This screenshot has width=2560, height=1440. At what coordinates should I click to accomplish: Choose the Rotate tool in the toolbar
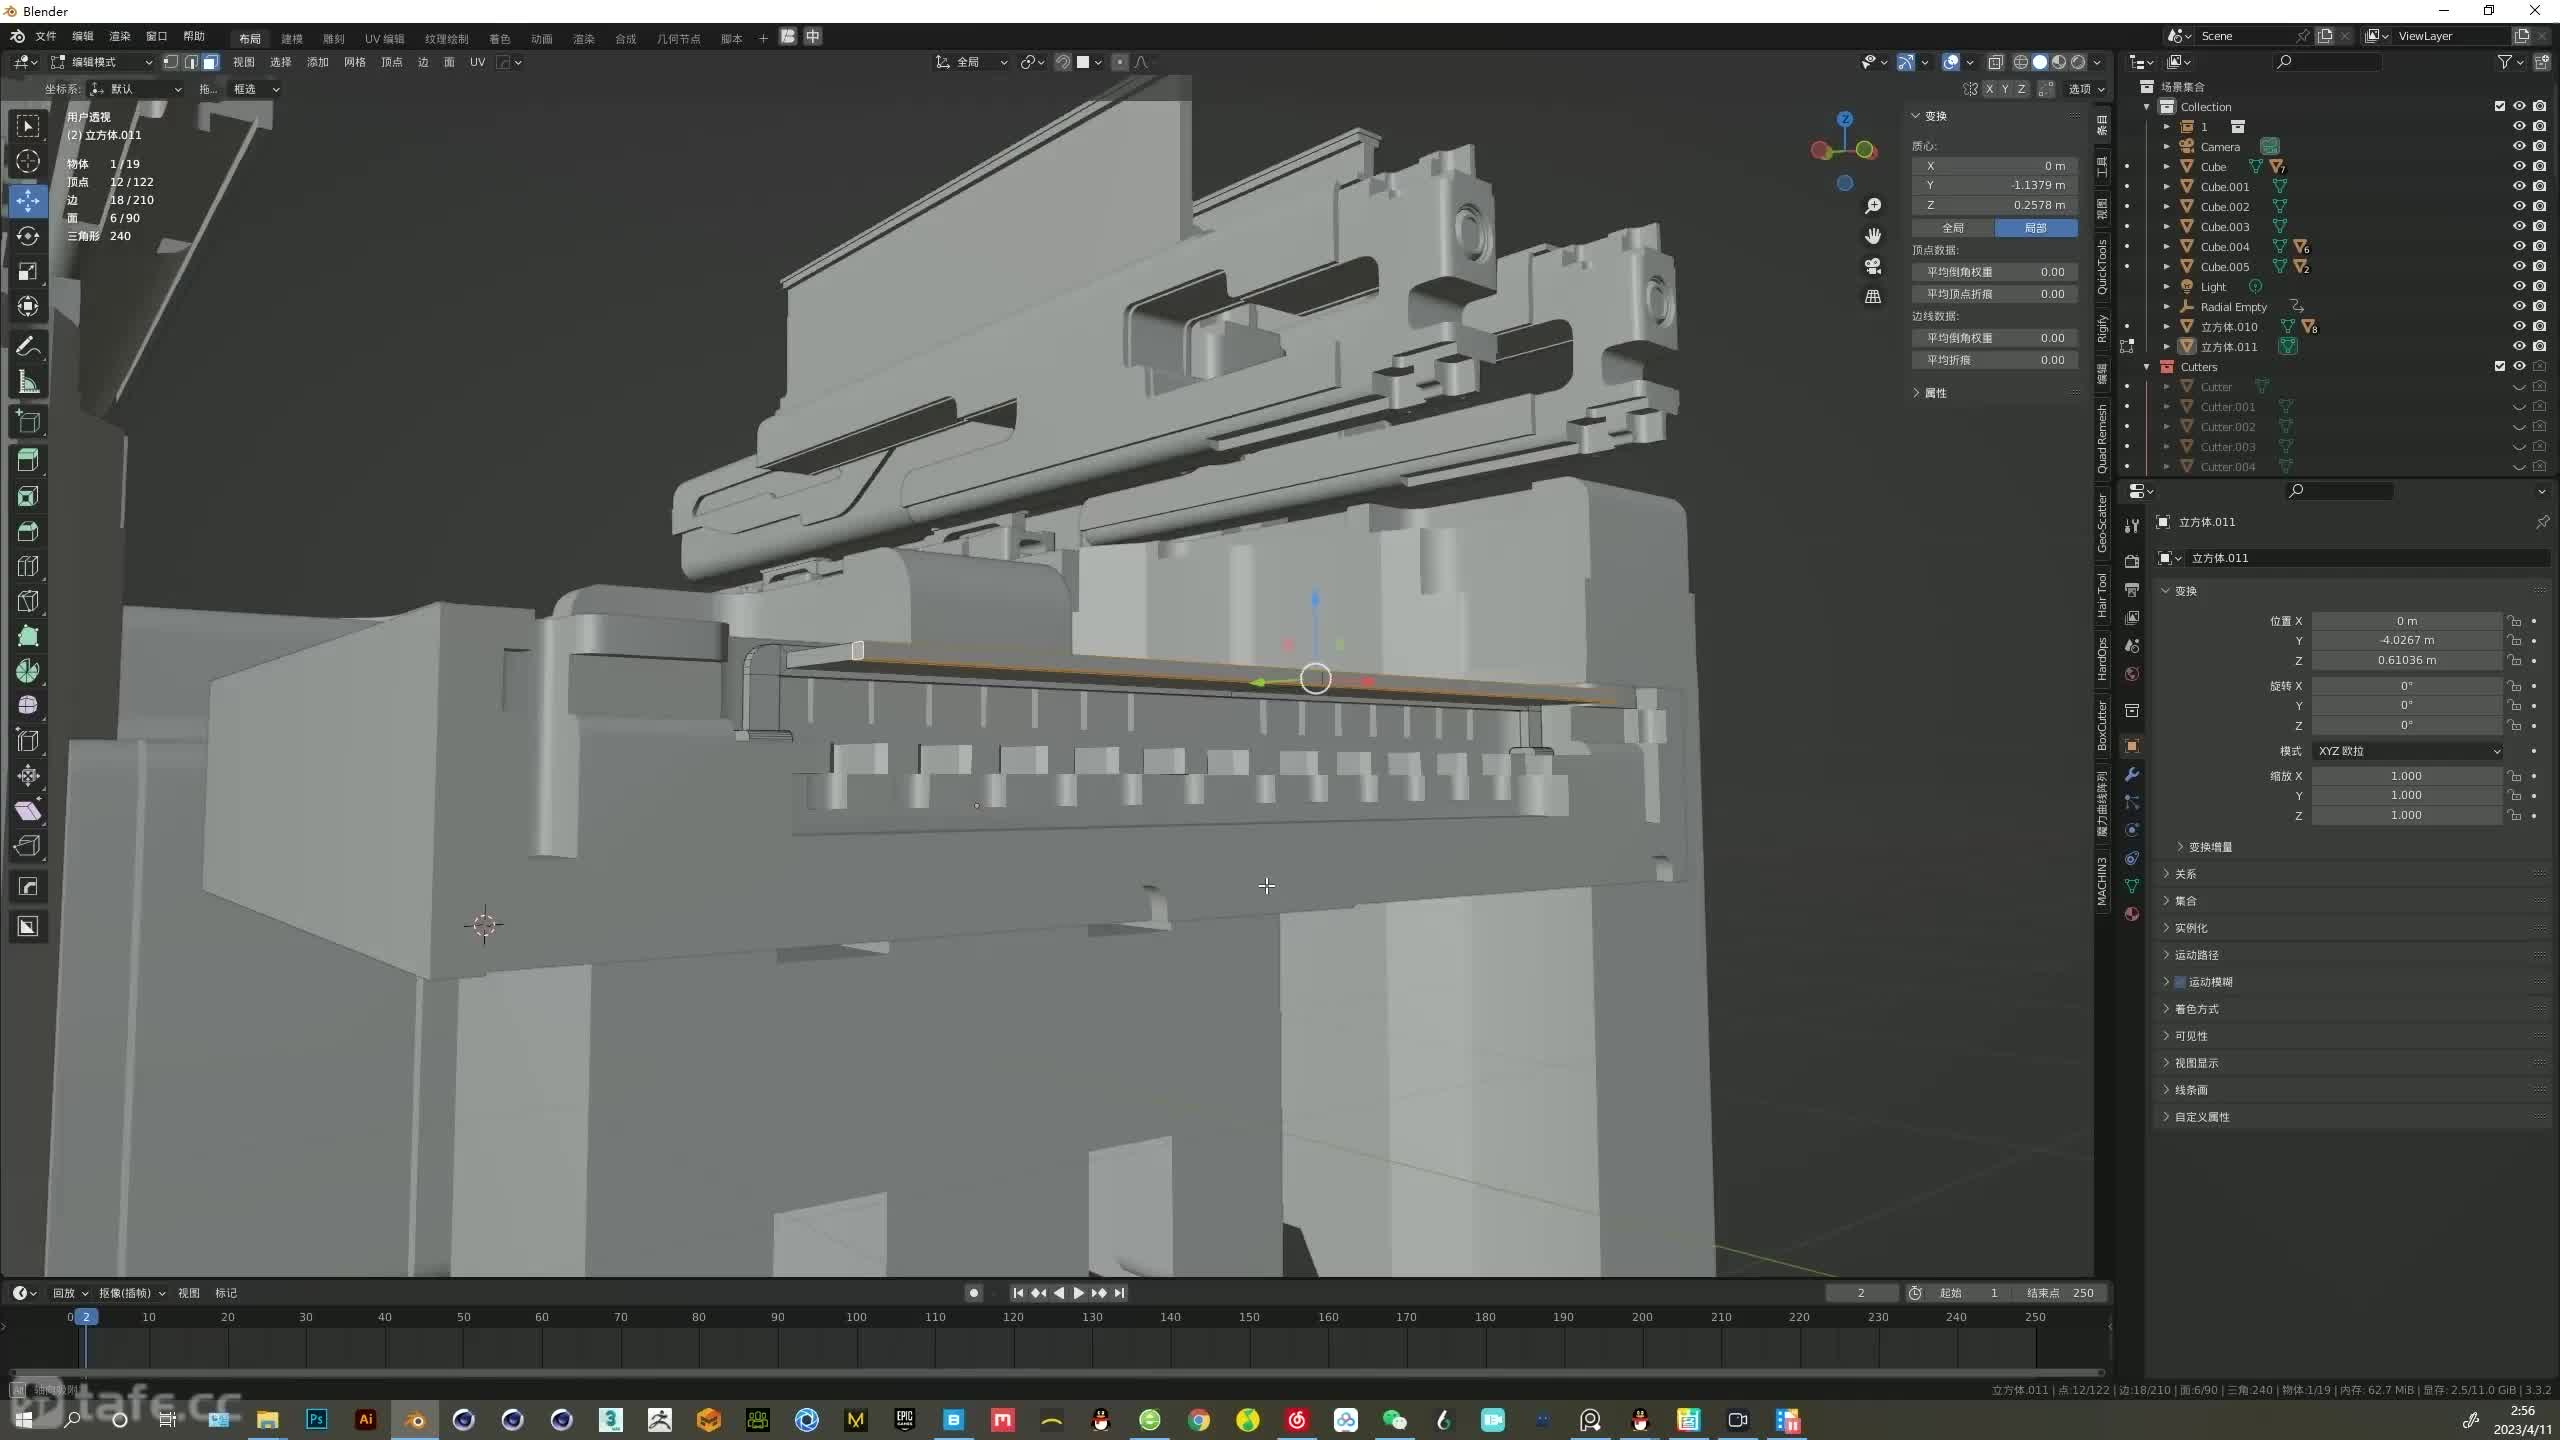pos(28,236)
